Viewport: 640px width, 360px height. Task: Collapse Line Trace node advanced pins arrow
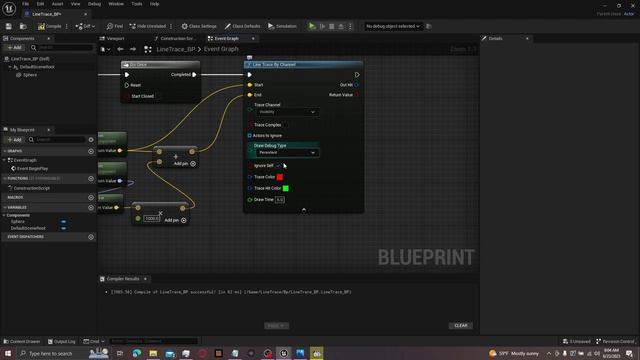coord(304,210)
